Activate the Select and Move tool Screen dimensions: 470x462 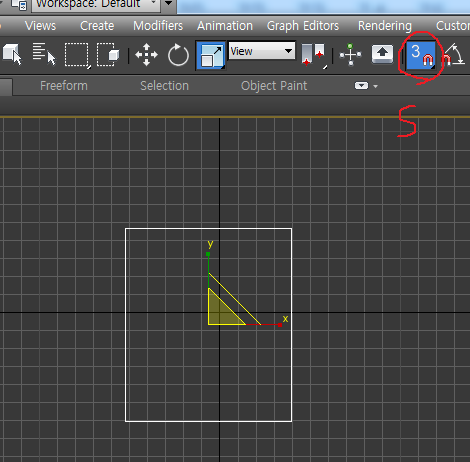[146, 55]
